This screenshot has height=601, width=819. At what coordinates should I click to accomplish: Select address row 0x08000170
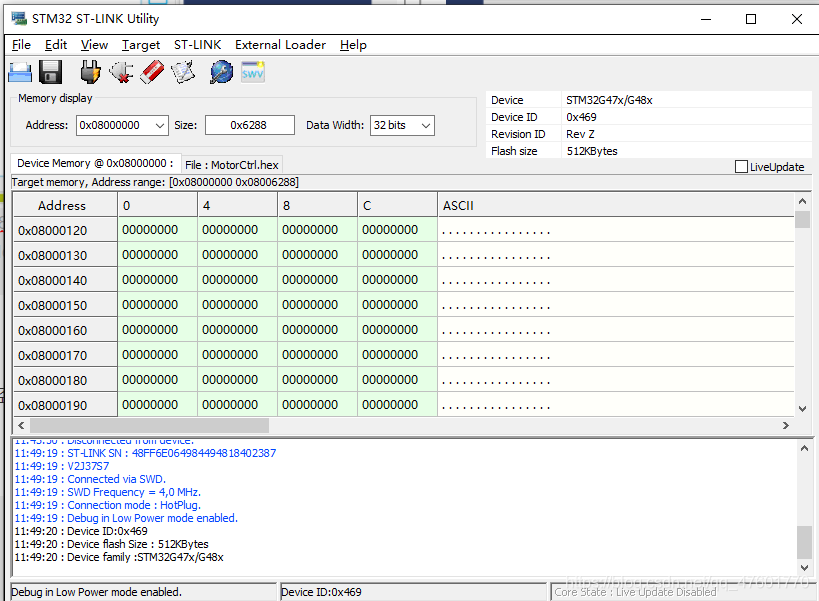click(x=65, y=356)
